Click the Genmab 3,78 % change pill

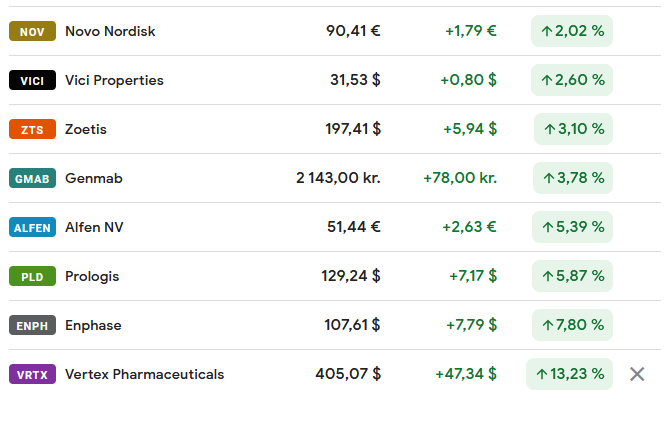pos(573,178)
